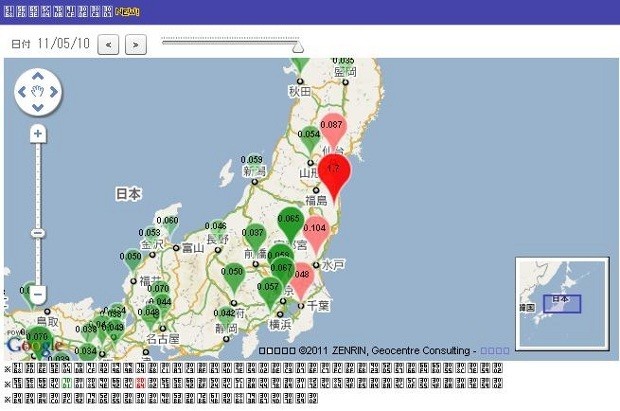Screen dimensions: 620x411
Task: Pan the map up with arrow control
Action: [38, 77]
